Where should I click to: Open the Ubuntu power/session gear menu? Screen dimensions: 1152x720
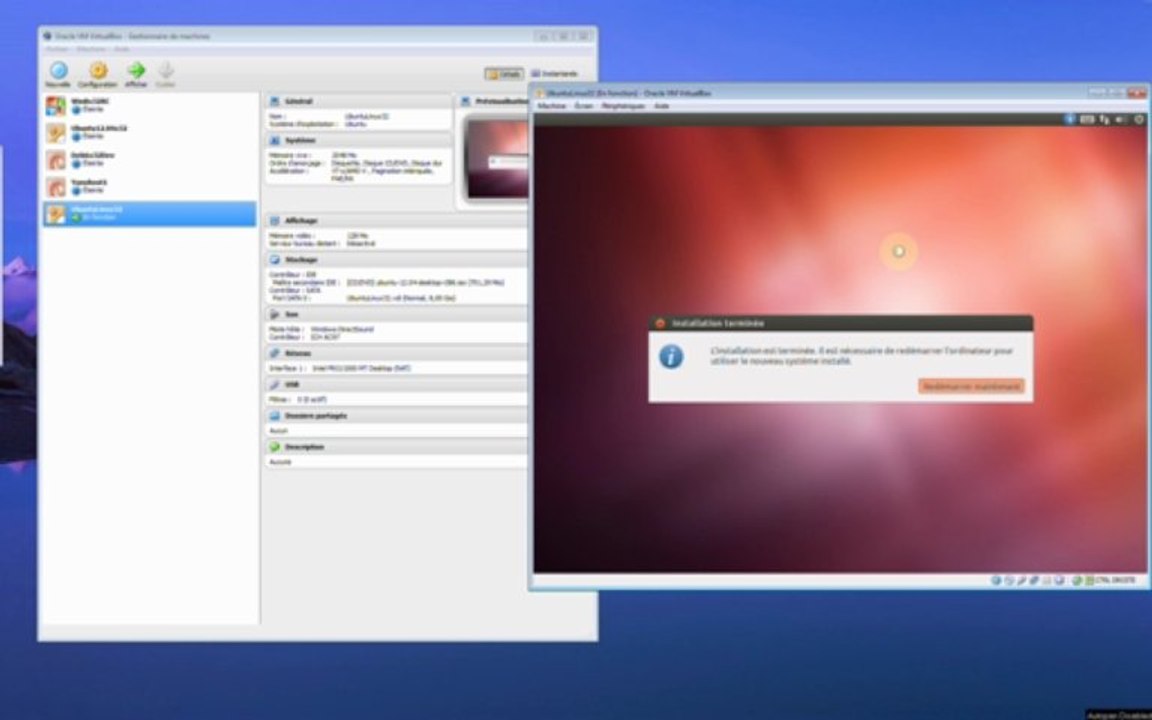point(1140,119)
